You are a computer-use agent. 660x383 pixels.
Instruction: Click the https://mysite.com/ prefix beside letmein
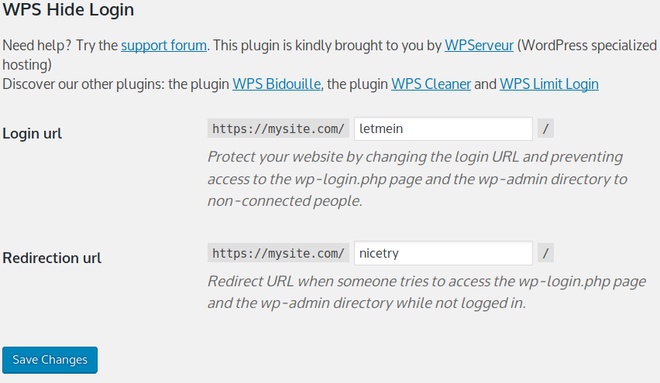[x=278, y=128]
